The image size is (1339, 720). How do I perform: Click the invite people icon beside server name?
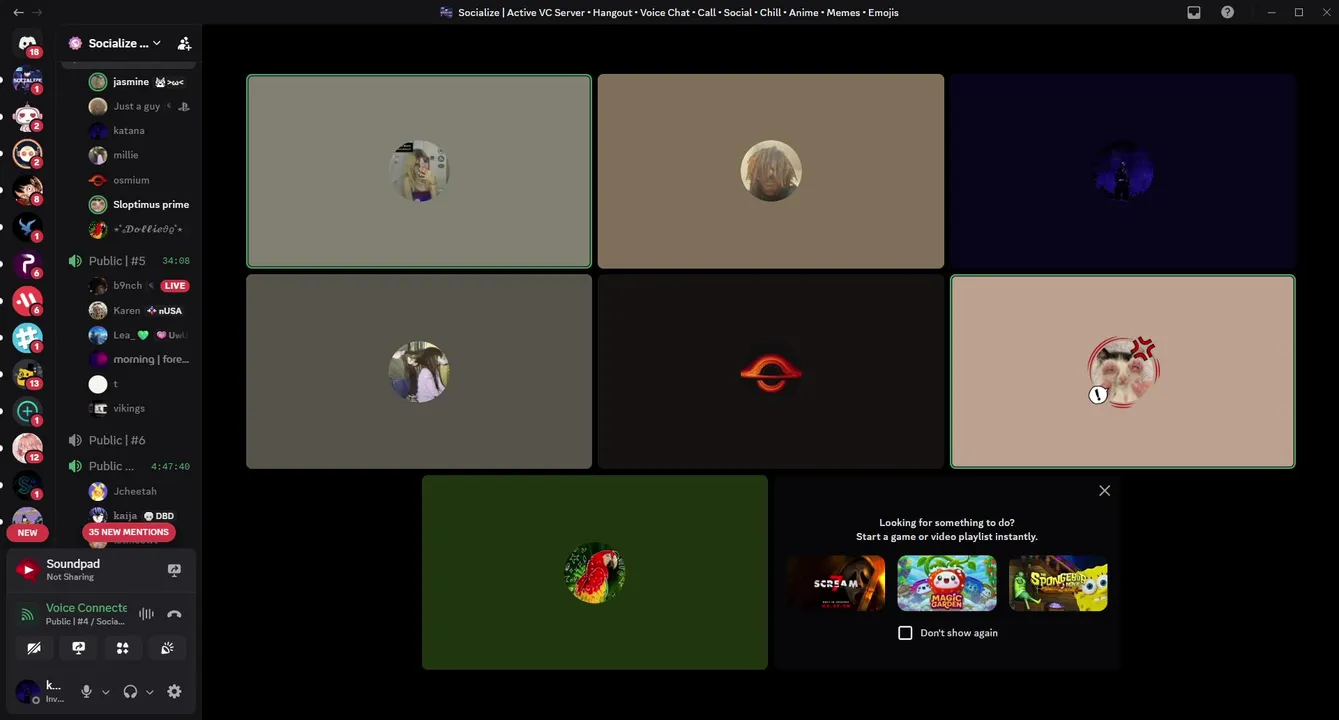click(184, 44)
